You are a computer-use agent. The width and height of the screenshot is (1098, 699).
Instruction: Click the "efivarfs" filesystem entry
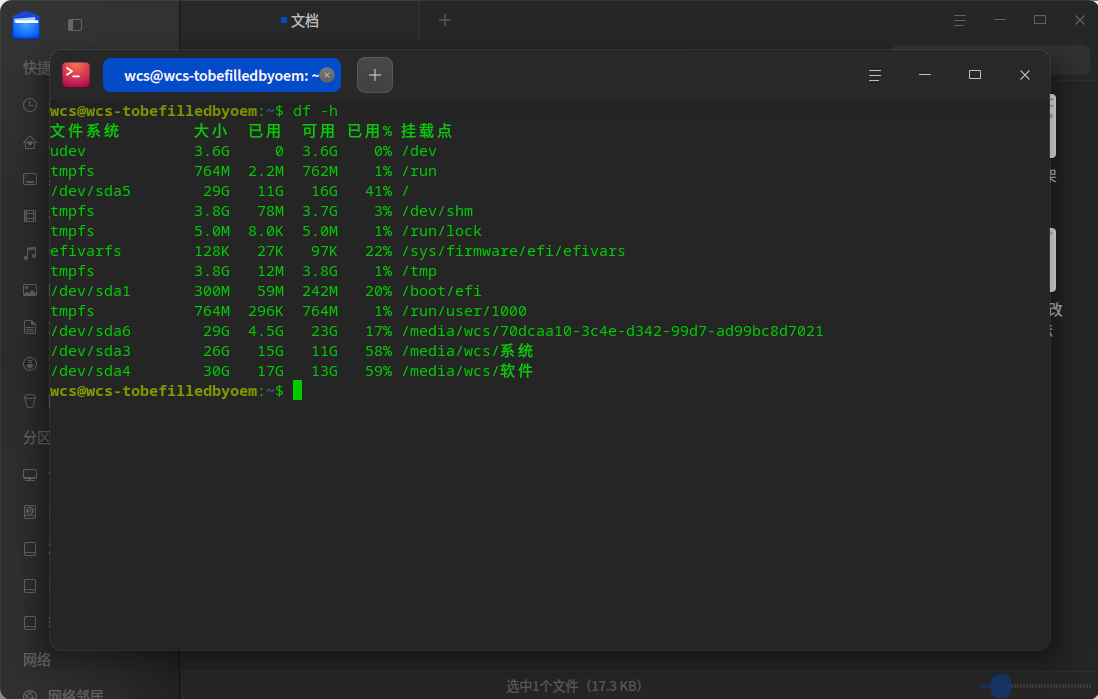pyautogui.click(x=85, y=251)
